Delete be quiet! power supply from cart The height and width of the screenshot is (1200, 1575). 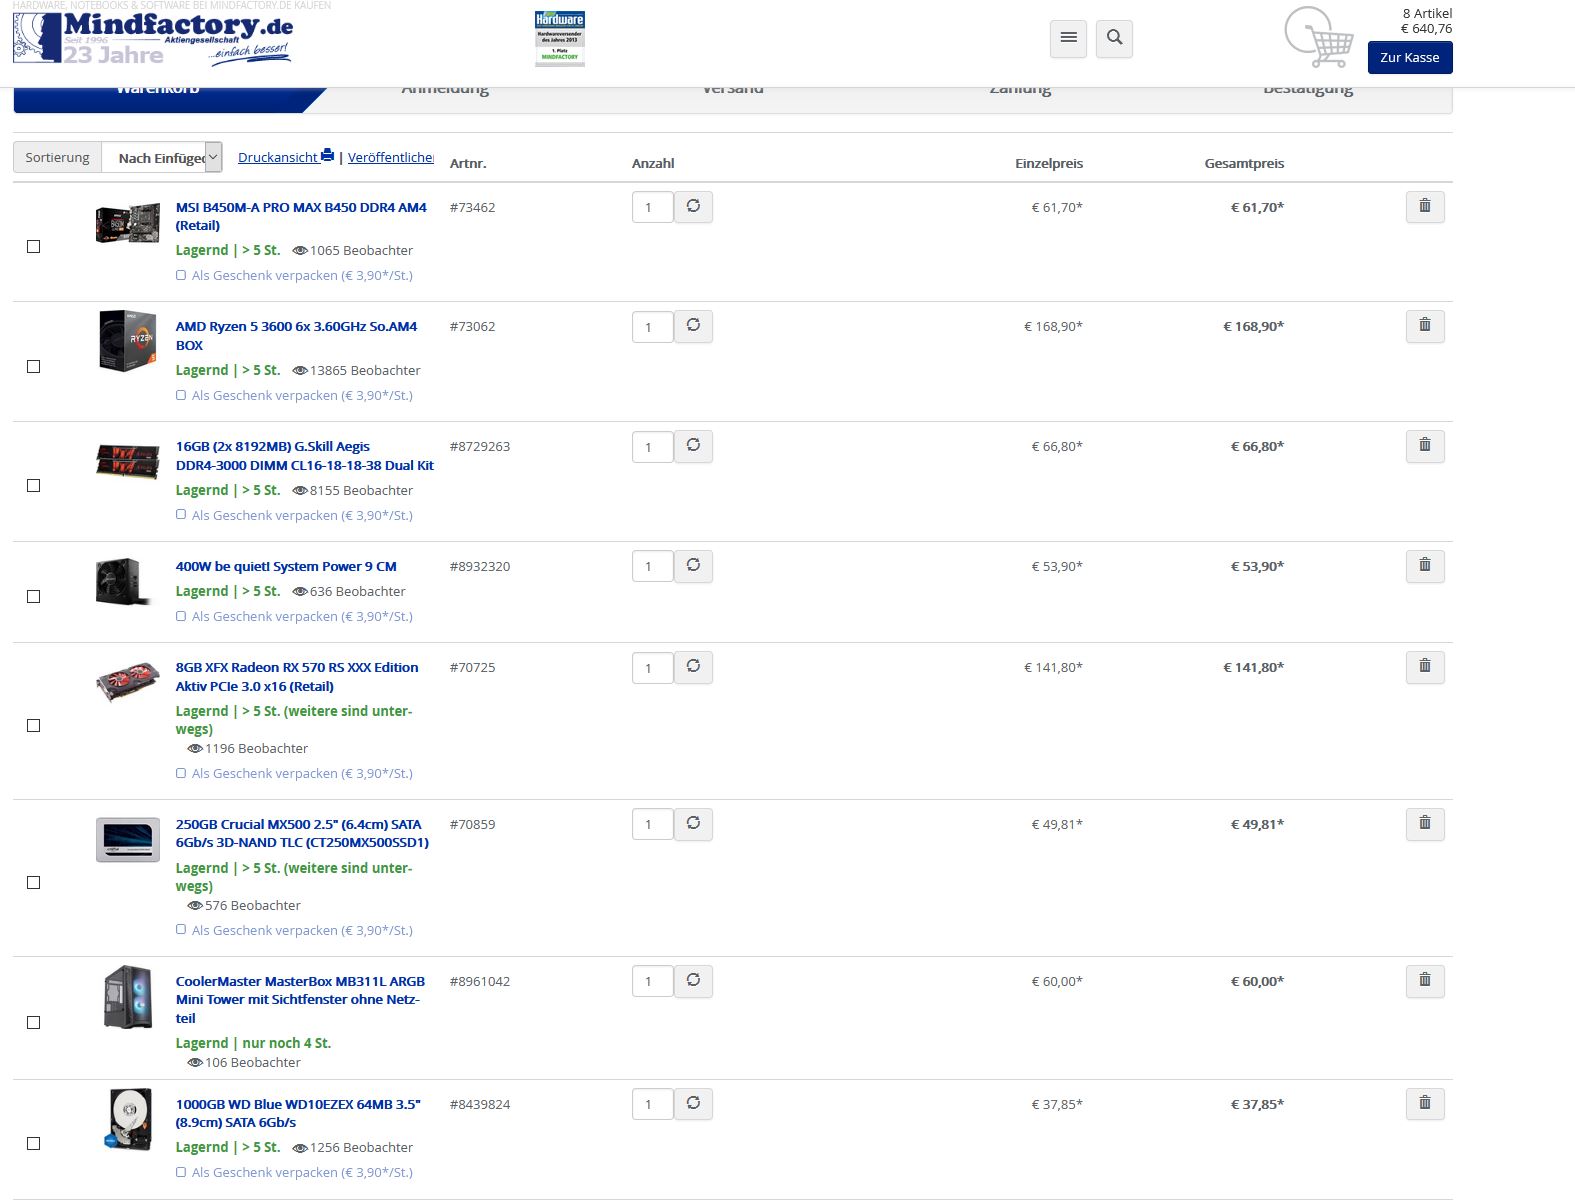tap(1425, 566)
